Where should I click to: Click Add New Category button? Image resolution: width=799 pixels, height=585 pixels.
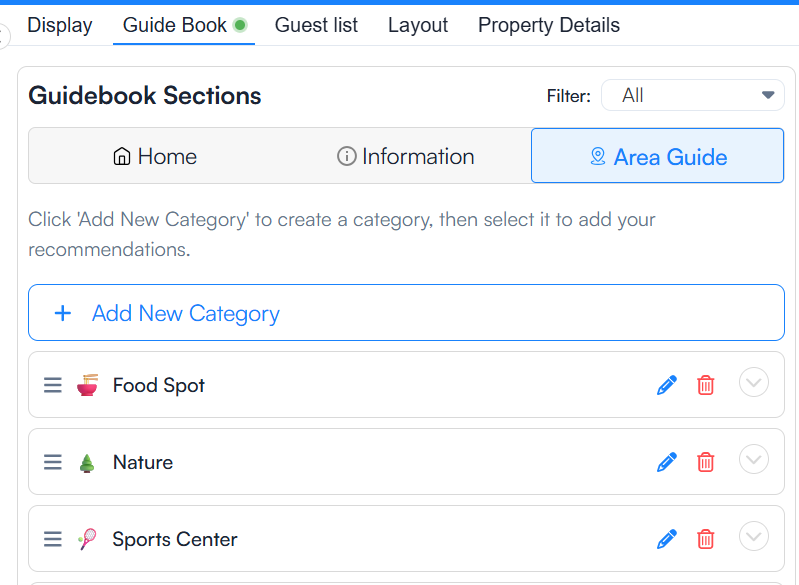(x=406, y=312)
